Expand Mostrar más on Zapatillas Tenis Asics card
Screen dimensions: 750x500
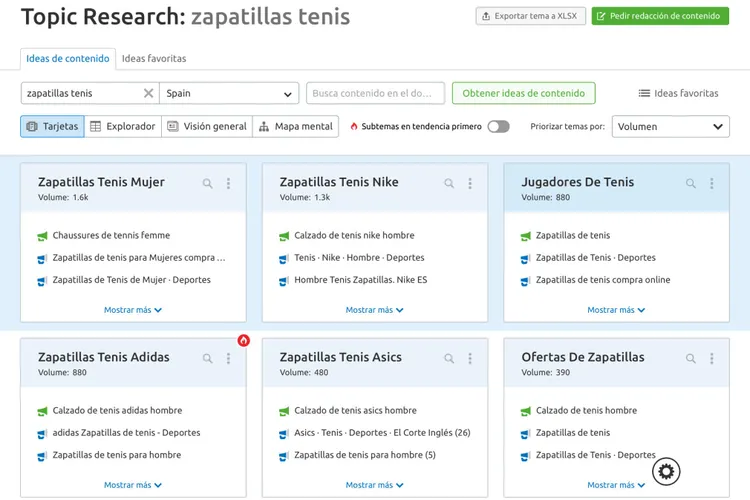(375, 485)
